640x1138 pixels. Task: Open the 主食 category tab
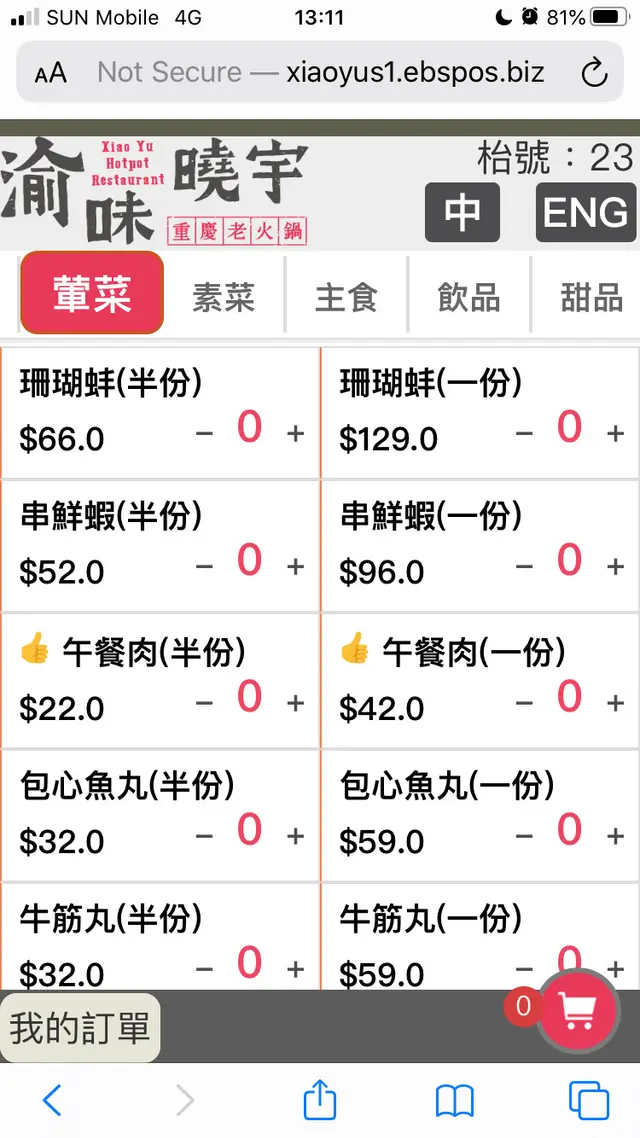tap(346, 297)
